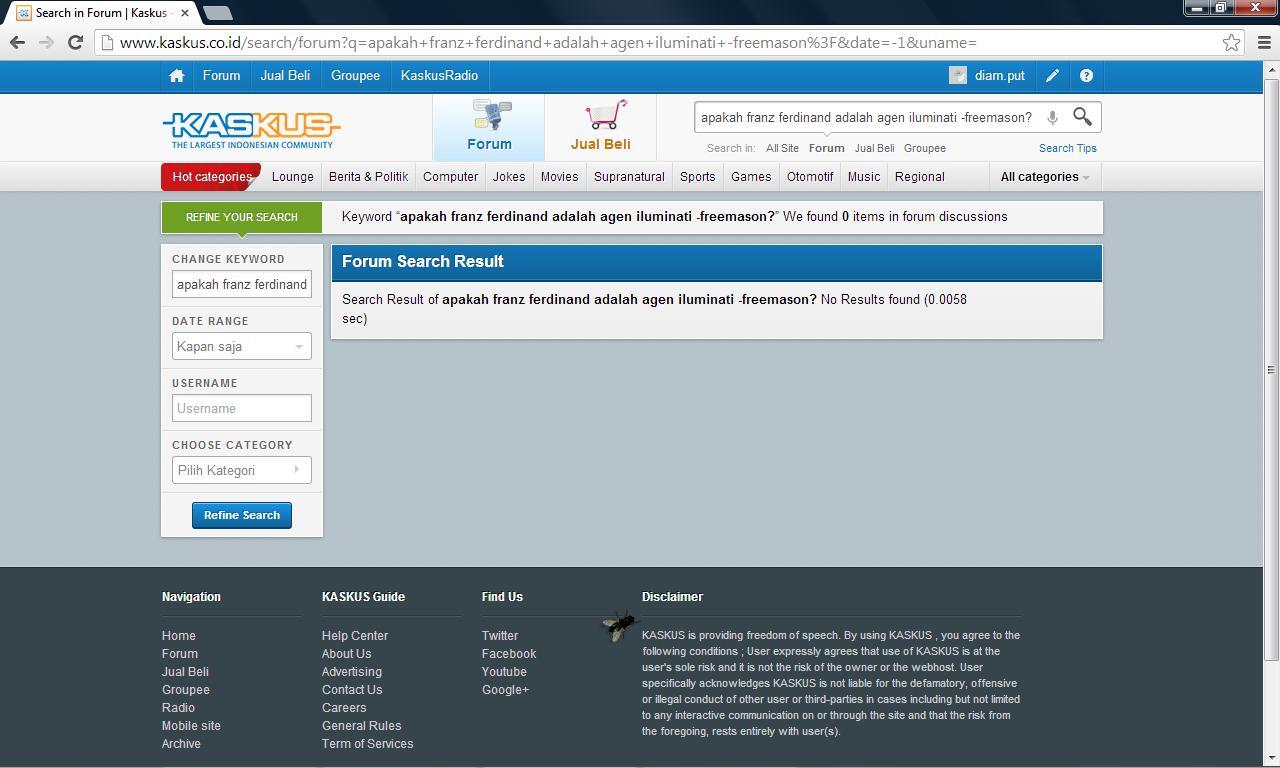The image size is (1280, 768).
Task: Open About Us footer link
Action: [346, 654]
